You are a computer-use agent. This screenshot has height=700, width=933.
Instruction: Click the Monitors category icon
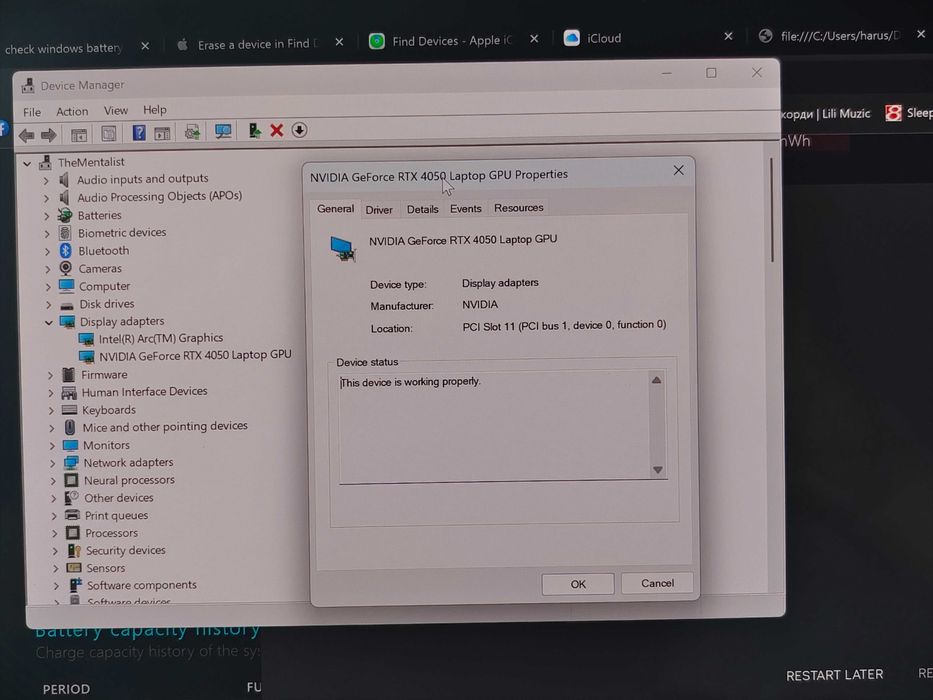click(70, 445)
